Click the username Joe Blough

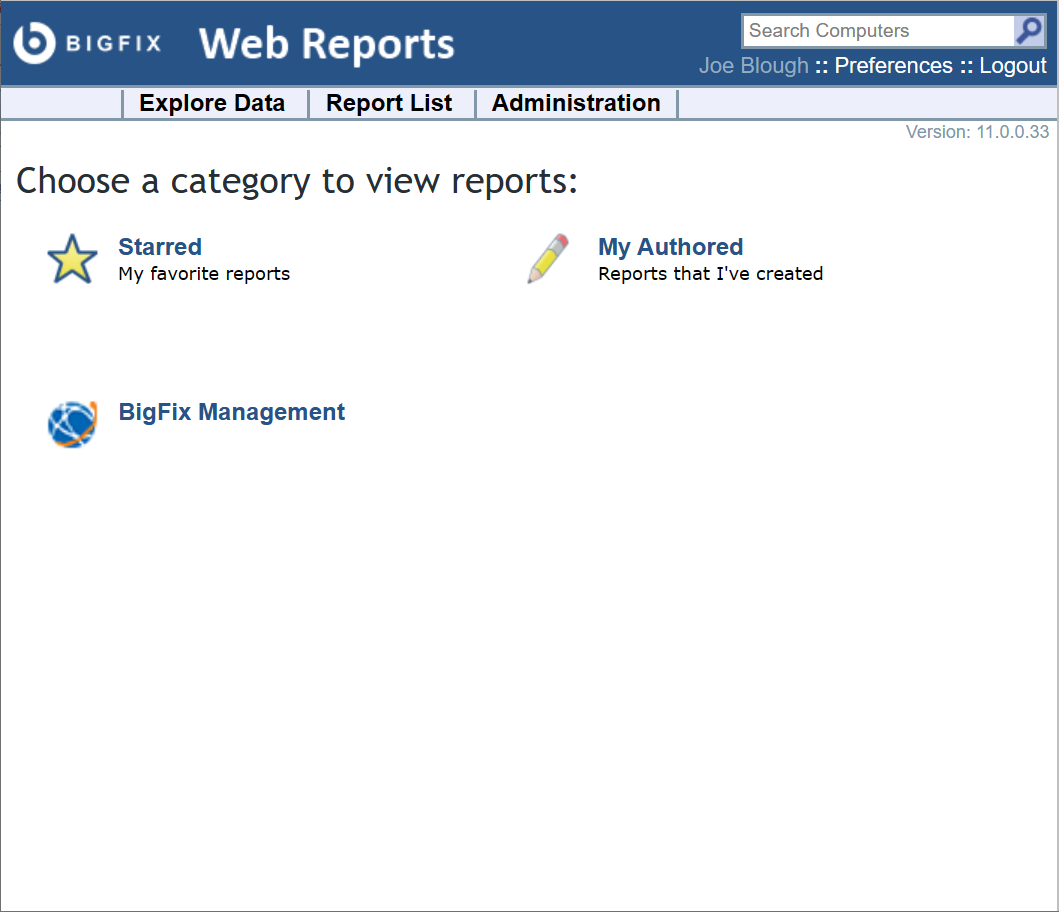753,65
